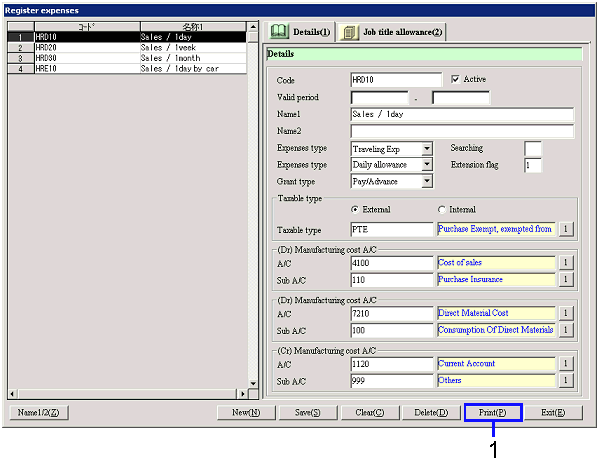Click lookup button beside Cost of sales
The width and height of the screenshot is (600, 467).
pyautogui.click(x=565, y=263)
